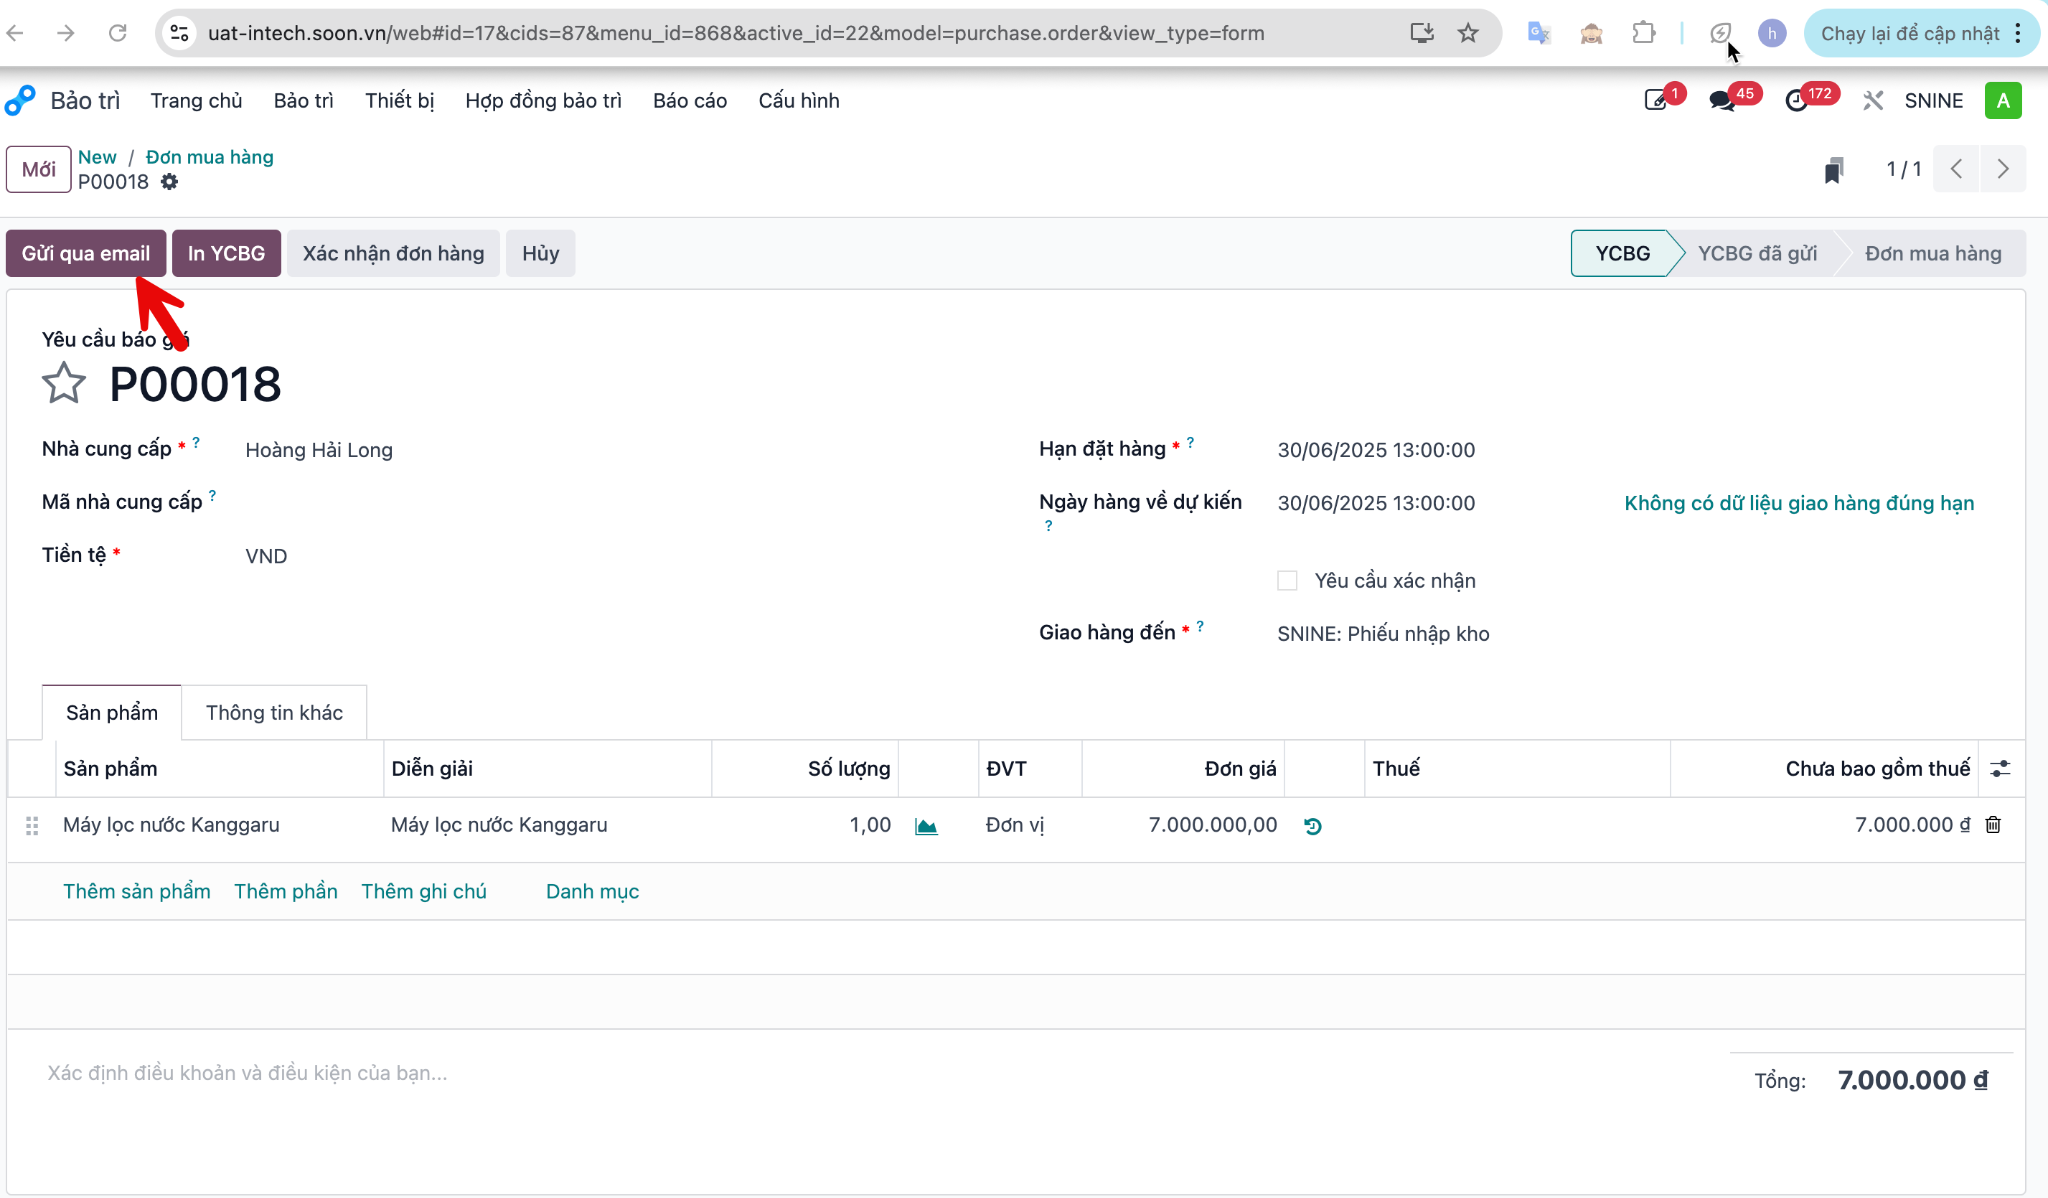This screenshot has width=2048, height=1198.
Task: Click the gear icon next to P00018
Action: (170, 182)
